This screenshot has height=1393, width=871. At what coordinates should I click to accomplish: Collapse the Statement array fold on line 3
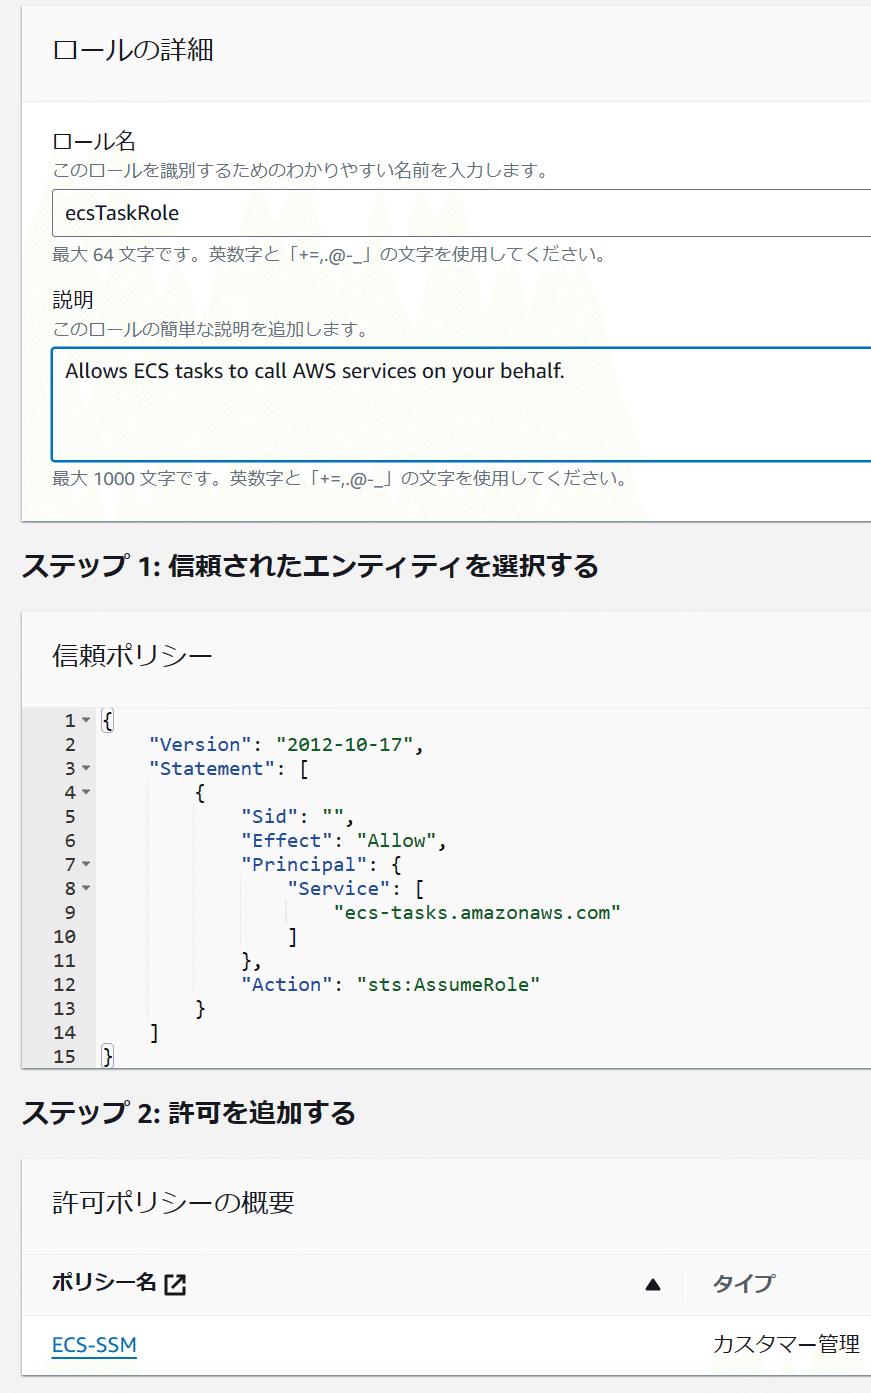pyautogui.click(x=86, y=768)
